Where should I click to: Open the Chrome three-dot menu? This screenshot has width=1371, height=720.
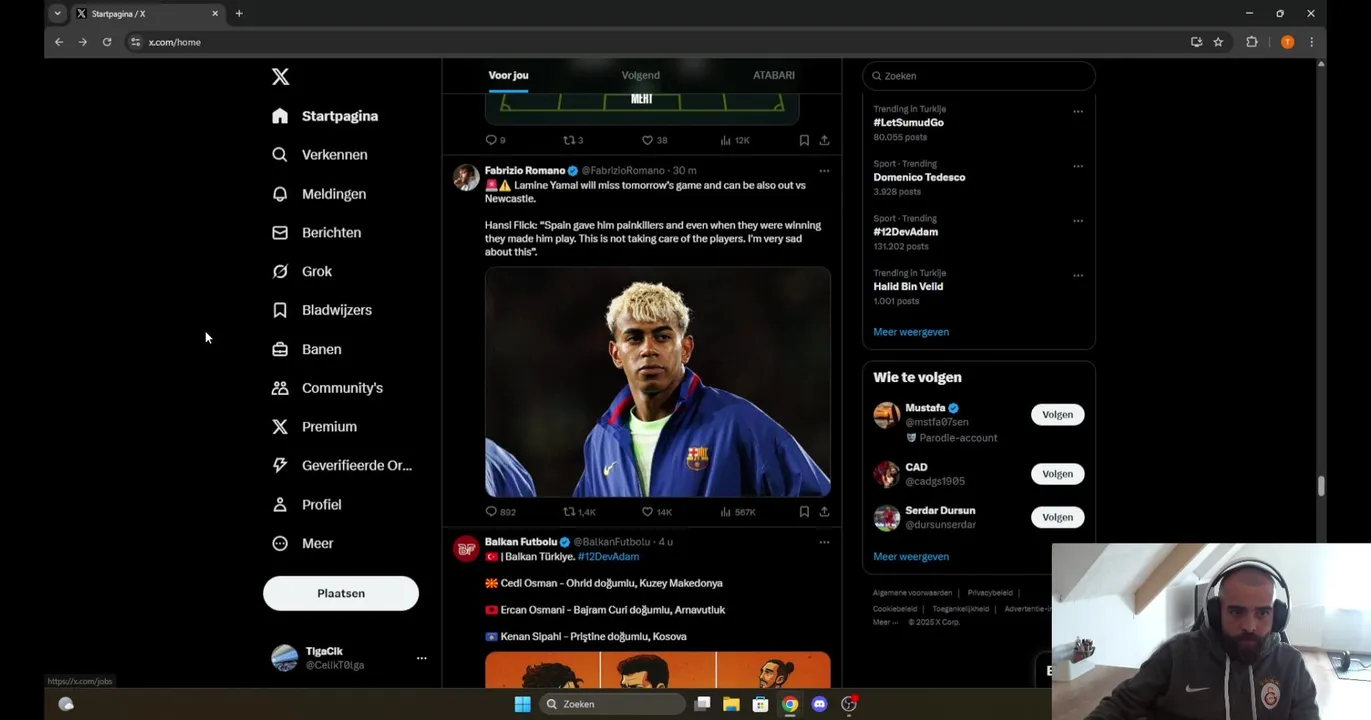click(1311, 42)
